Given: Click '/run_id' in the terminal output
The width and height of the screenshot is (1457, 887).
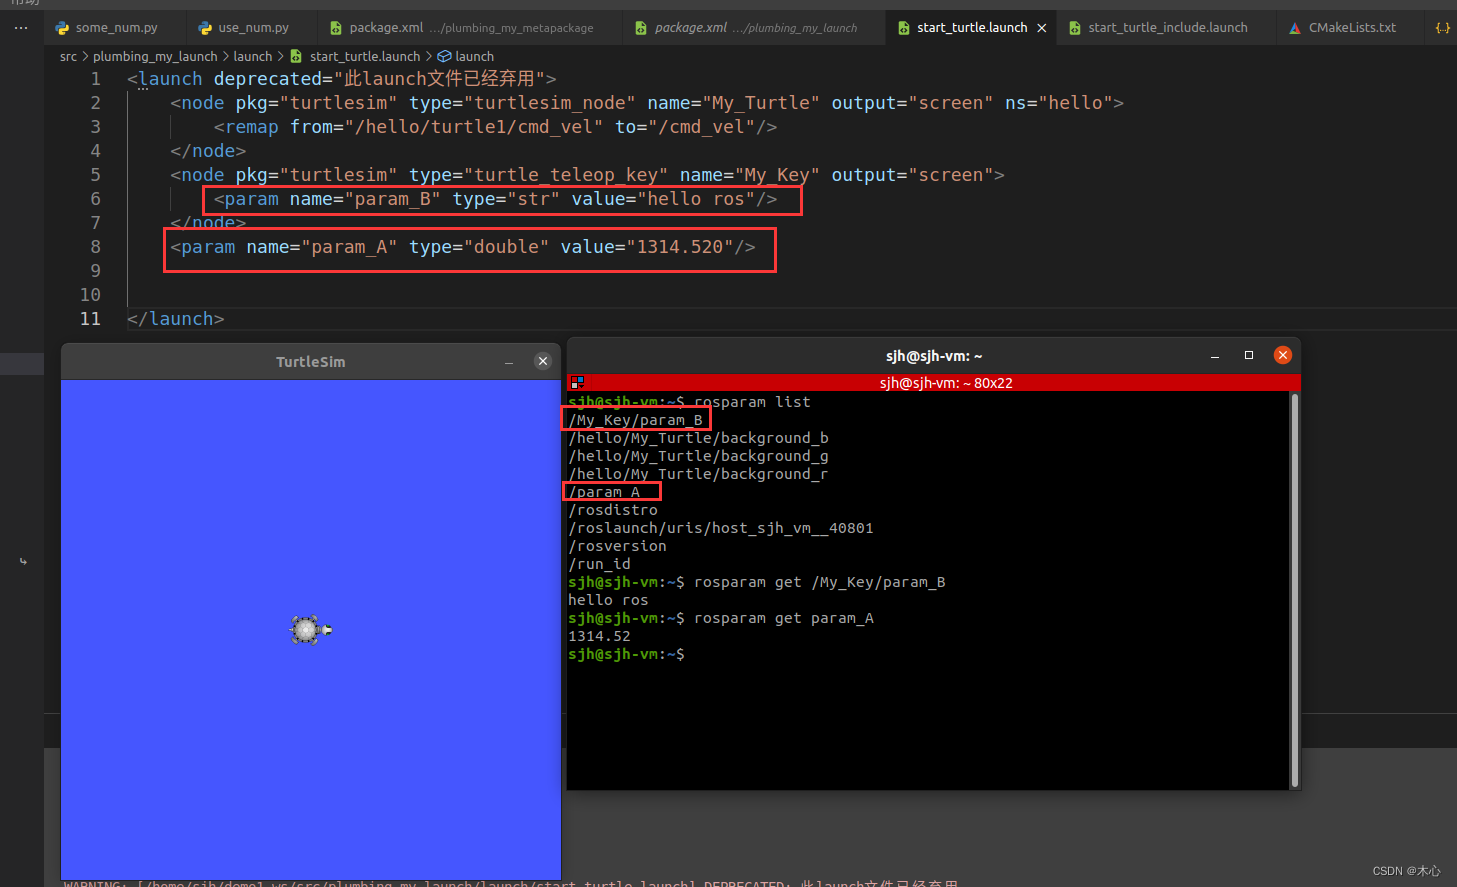Looking at the screenshot, I should 599,564.
